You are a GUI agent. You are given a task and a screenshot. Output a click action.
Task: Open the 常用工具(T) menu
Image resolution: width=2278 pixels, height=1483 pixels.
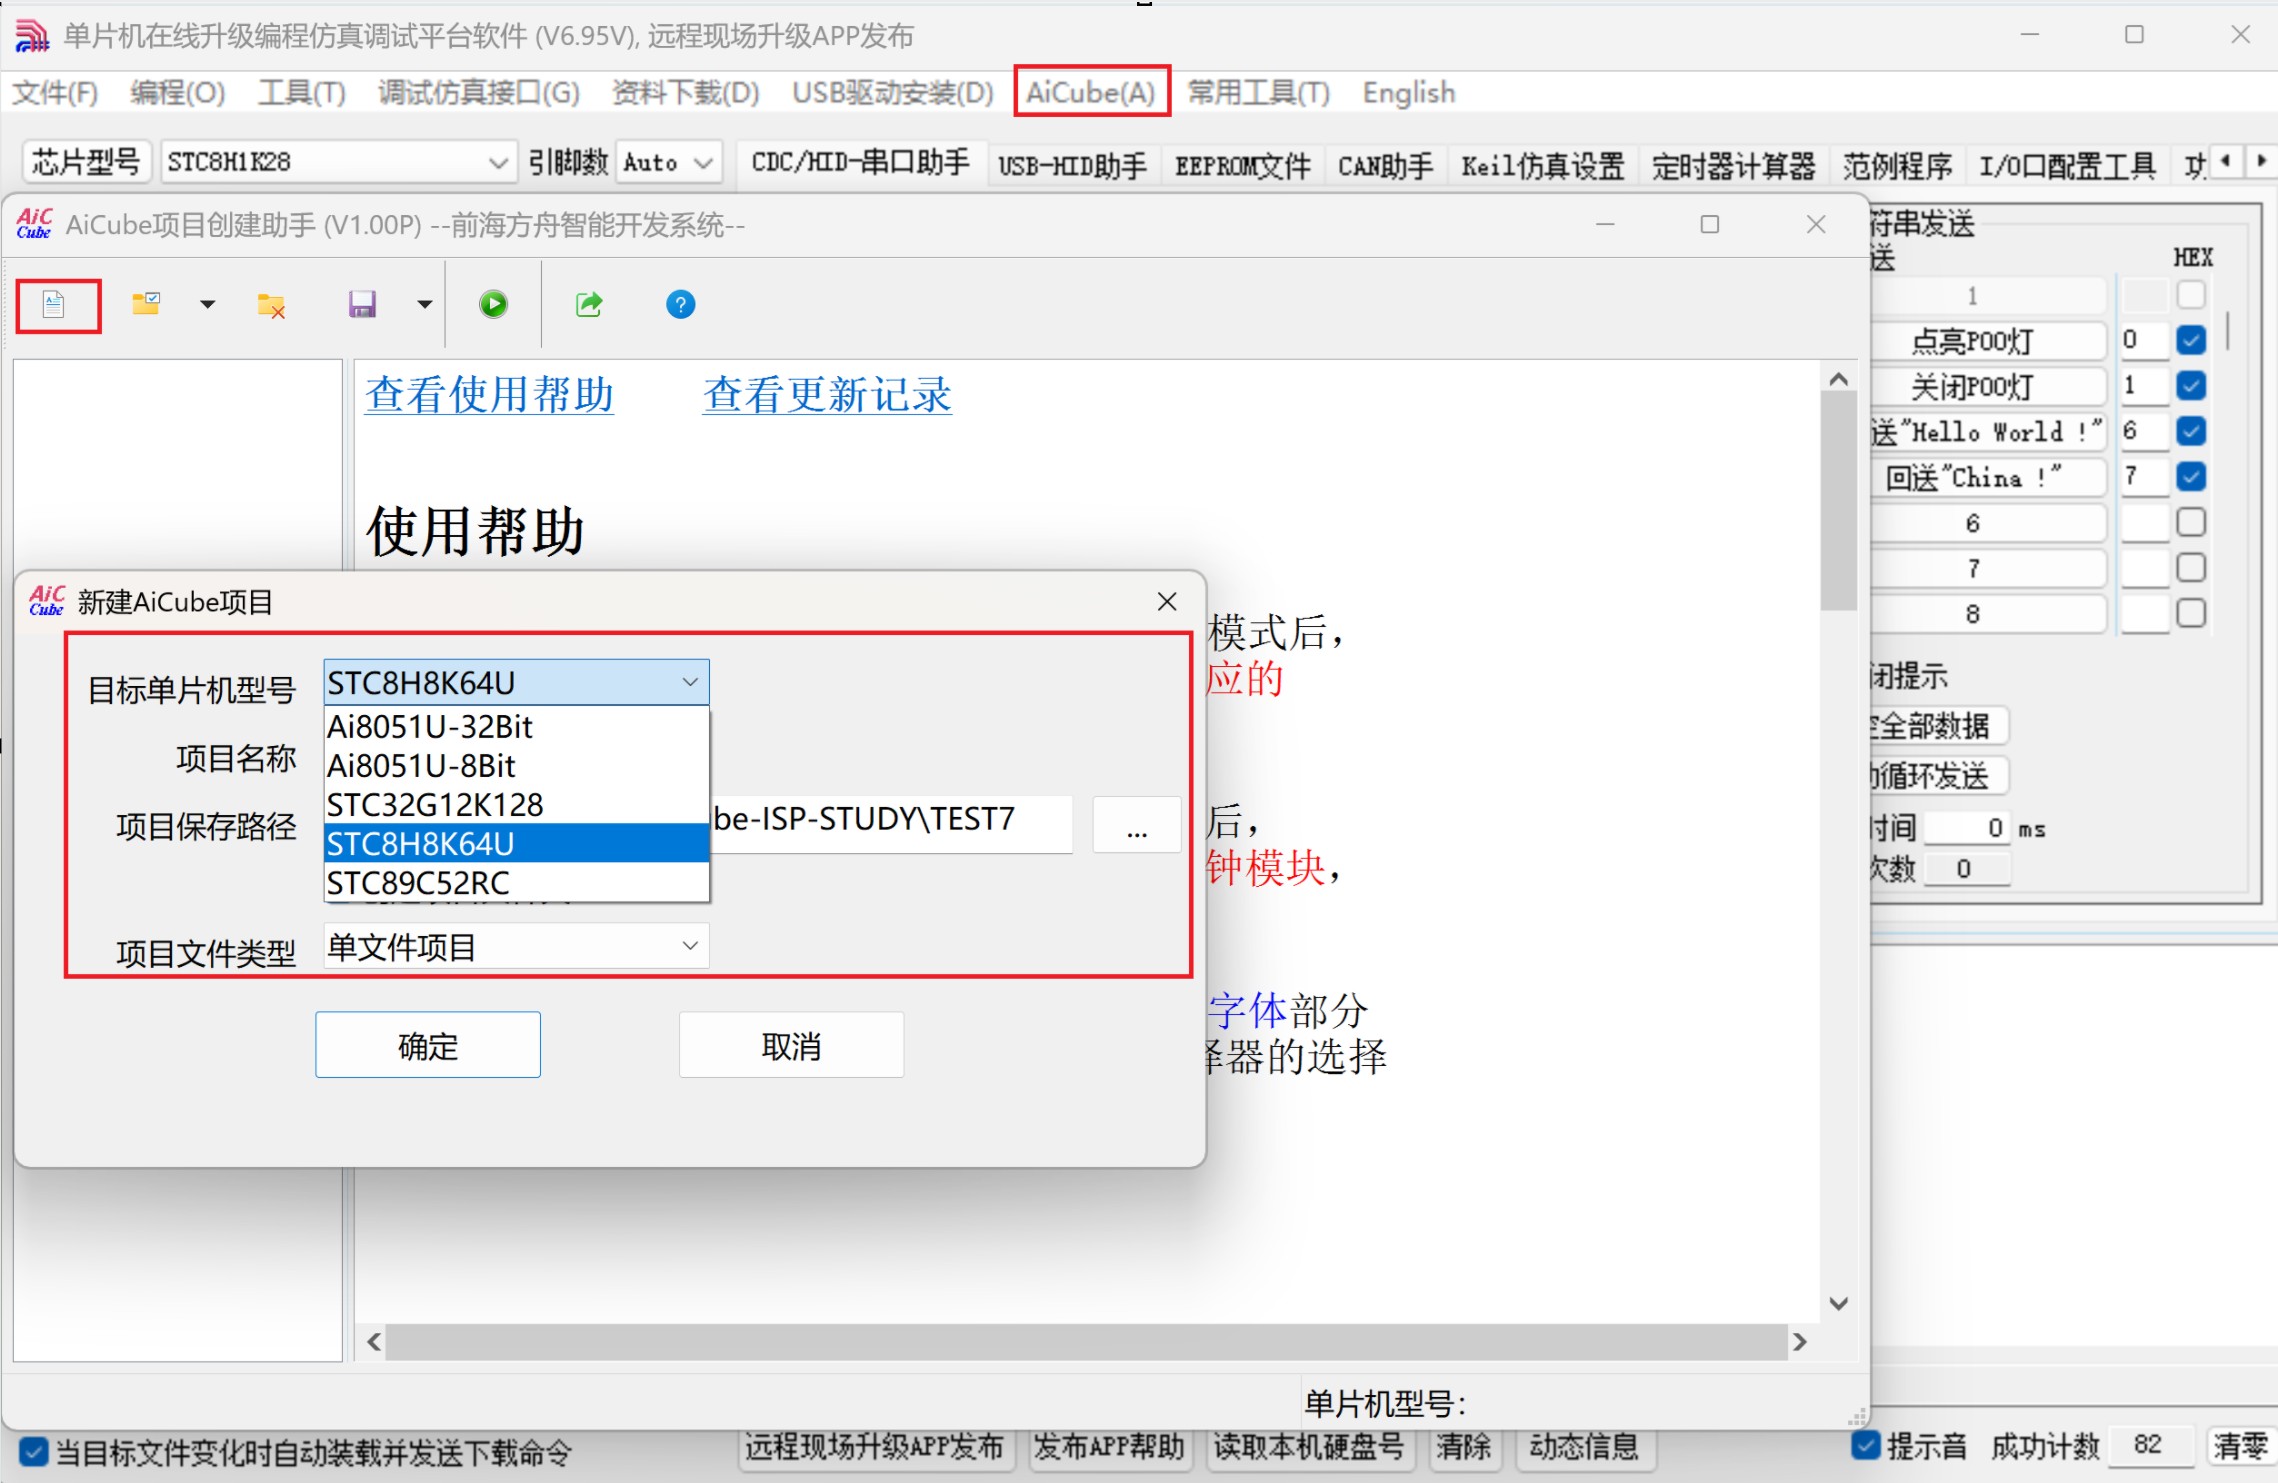(1258, 93)
